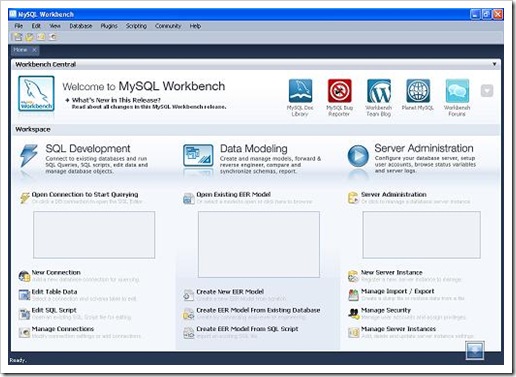This screenshot has width=516, height=377.
Task: Click the Ready status bar text
Action: 18,360
